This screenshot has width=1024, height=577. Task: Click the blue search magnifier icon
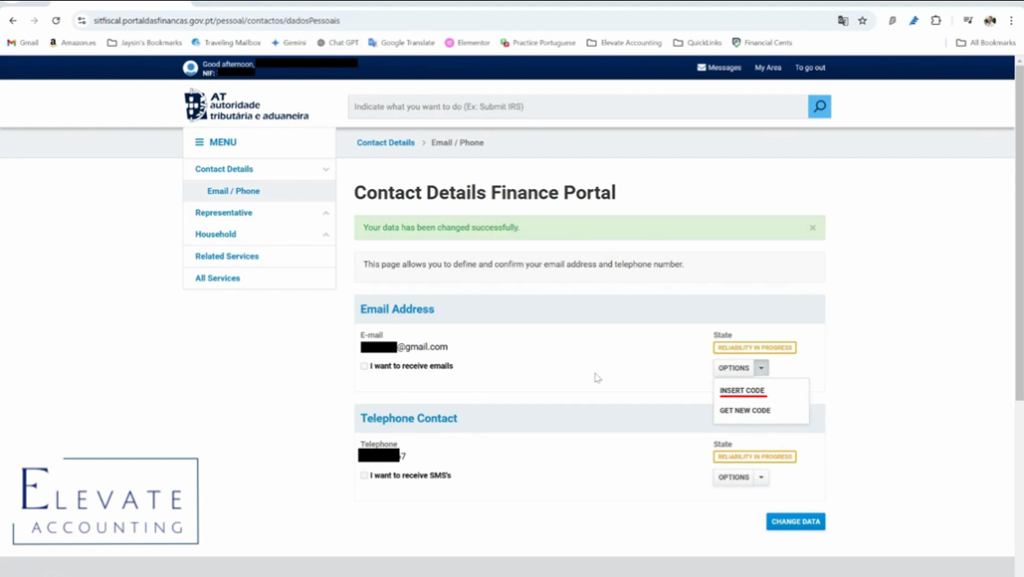[819, 106]
